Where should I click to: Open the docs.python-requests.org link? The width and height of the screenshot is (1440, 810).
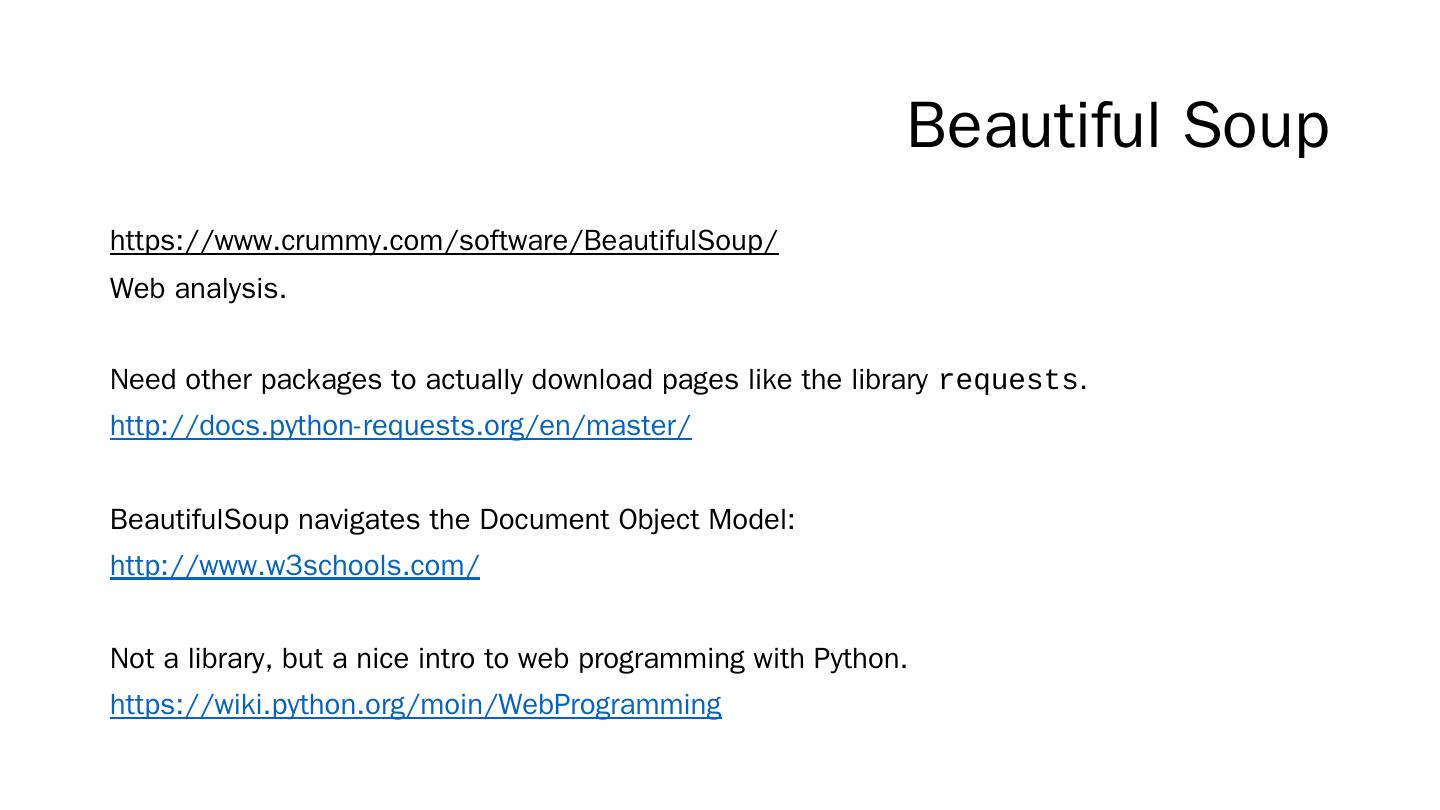(400, 426)
